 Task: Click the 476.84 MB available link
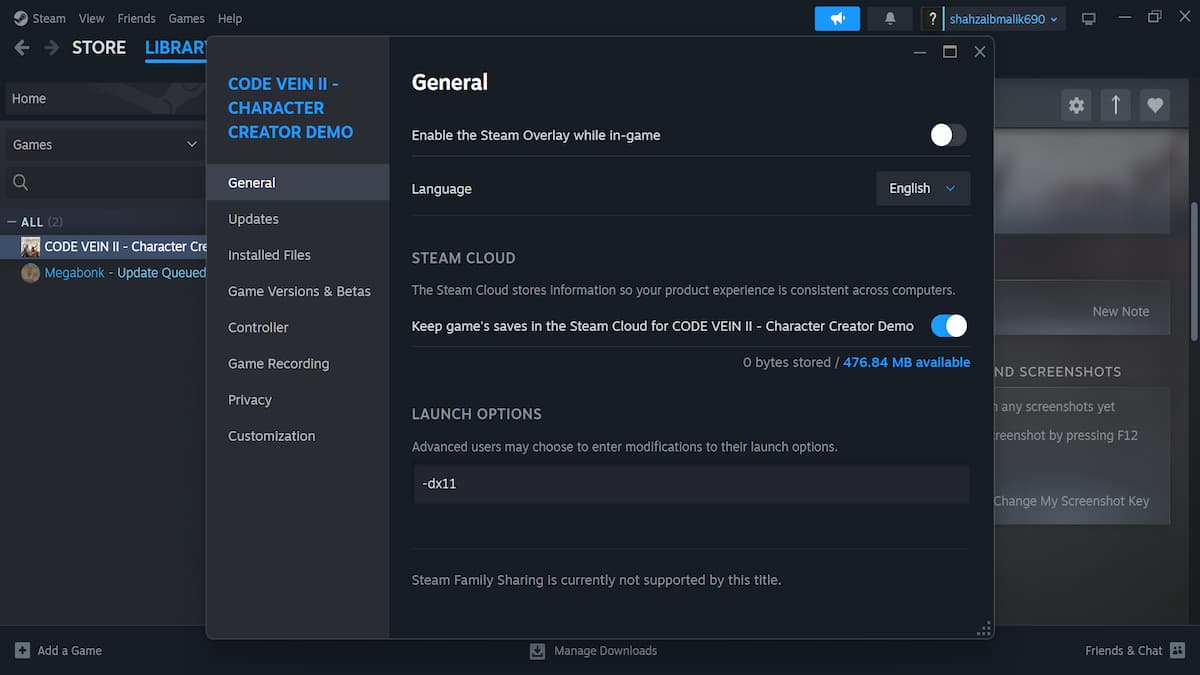(906, 362)
